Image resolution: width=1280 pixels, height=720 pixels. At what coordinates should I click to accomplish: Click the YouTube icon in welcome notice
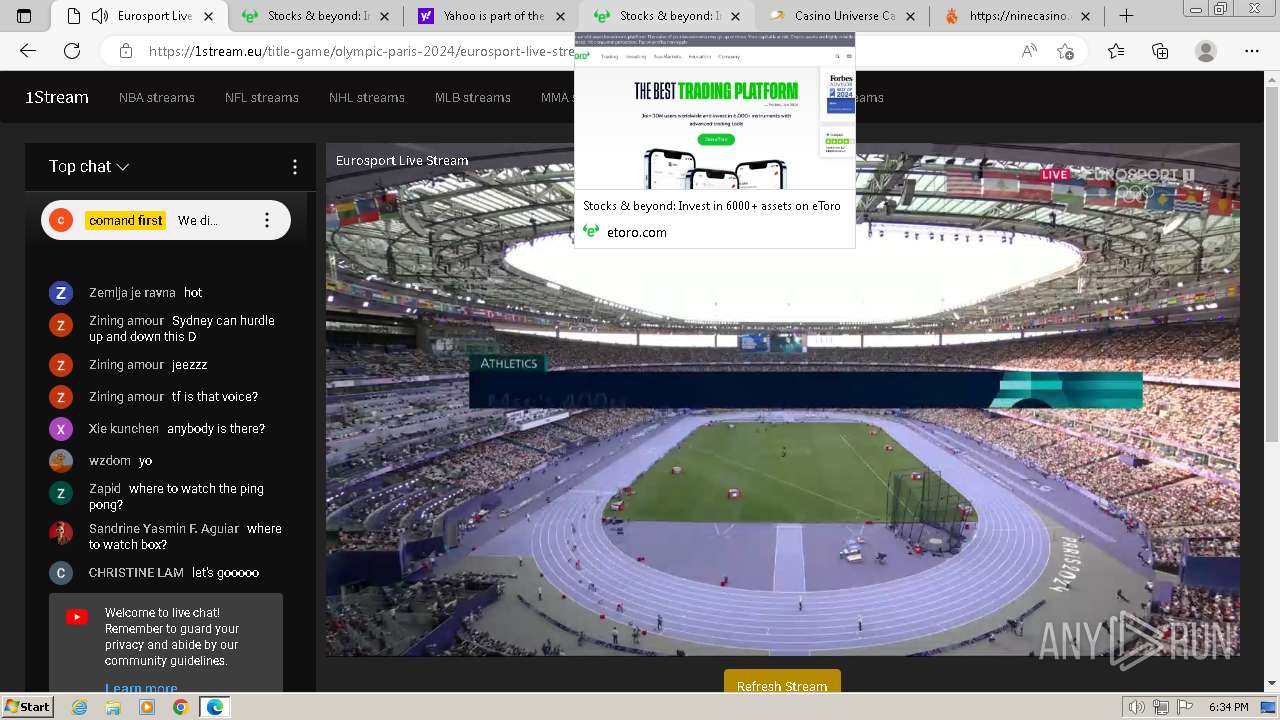77,617
